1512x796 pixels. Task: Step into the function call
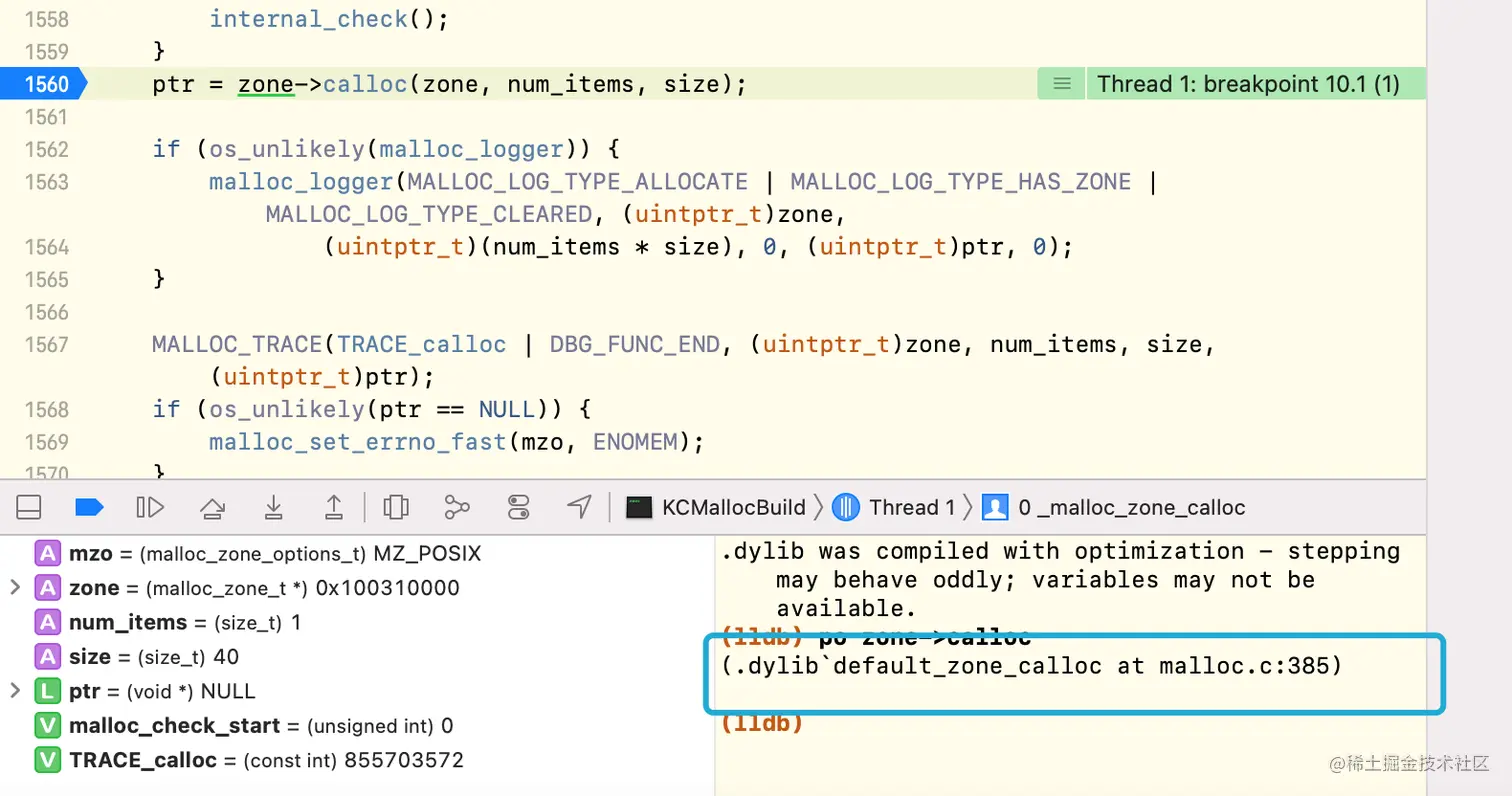click(x=273, y=507)
